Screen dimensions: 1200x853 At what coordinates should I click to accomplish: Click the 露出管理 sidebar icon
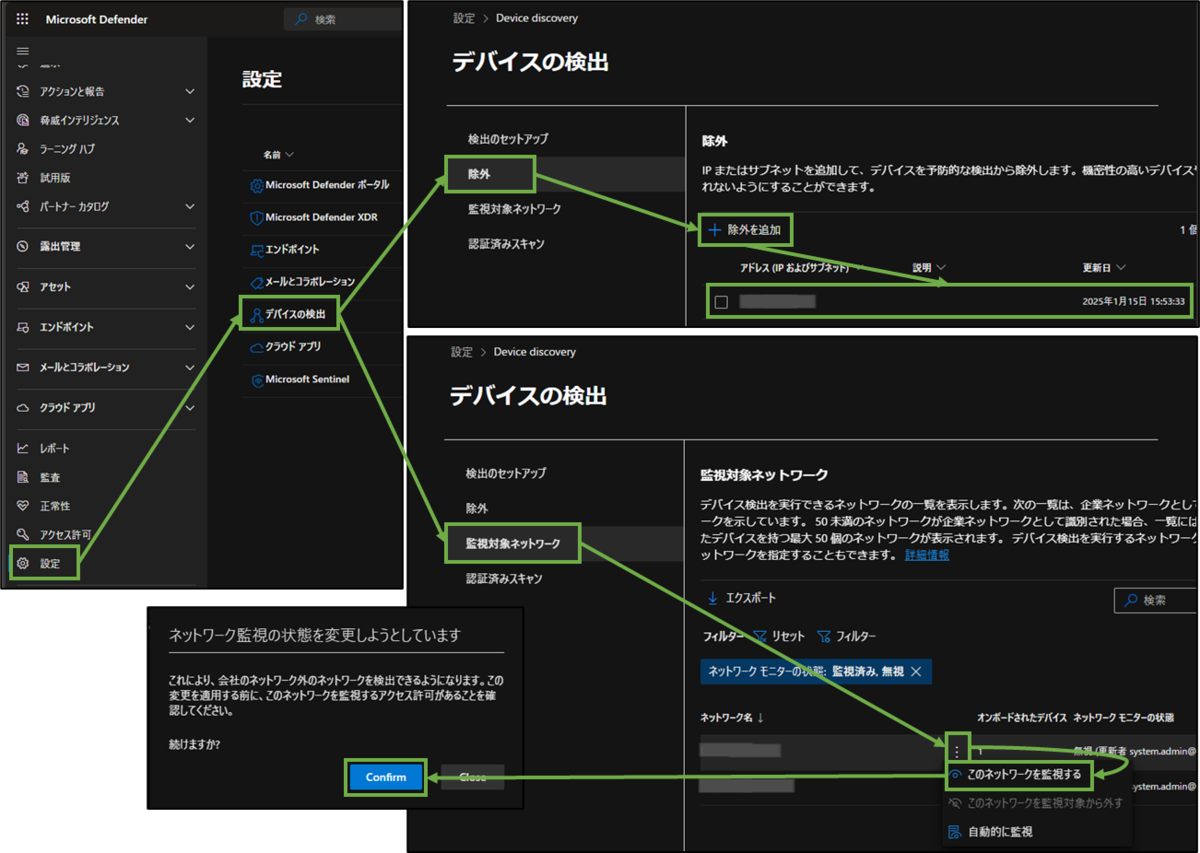click(x=23, y=246)
